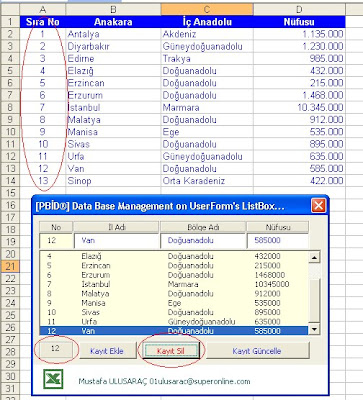This screenshot has width=363, height=400.
Task: Click the sheet cell Van in row 13
Action: tap(113, 168)
